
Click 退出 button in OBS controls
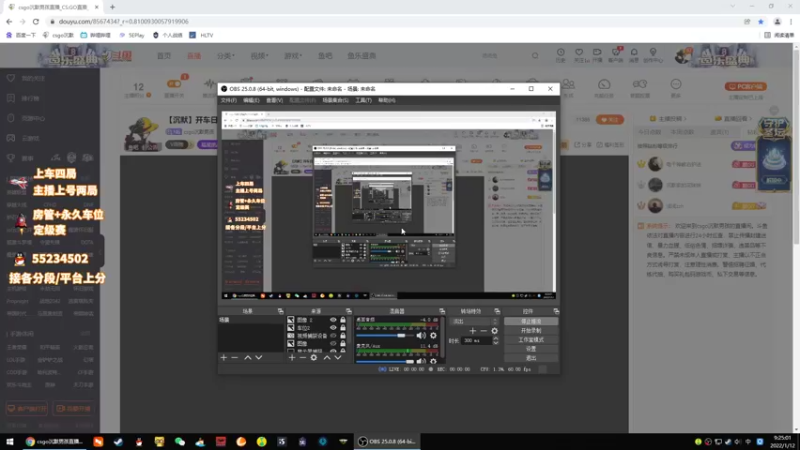coord(531,358)
